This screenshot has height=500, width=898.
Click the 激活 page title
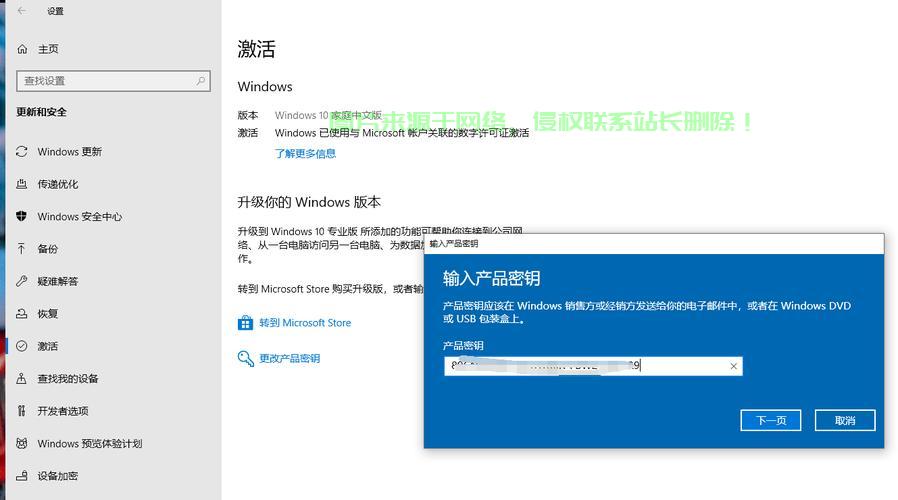pos(257,49)
